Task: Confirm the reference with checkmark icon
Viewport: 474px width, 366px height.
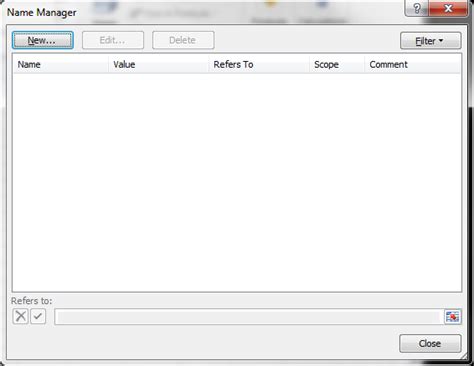Action: coord(38,316)
